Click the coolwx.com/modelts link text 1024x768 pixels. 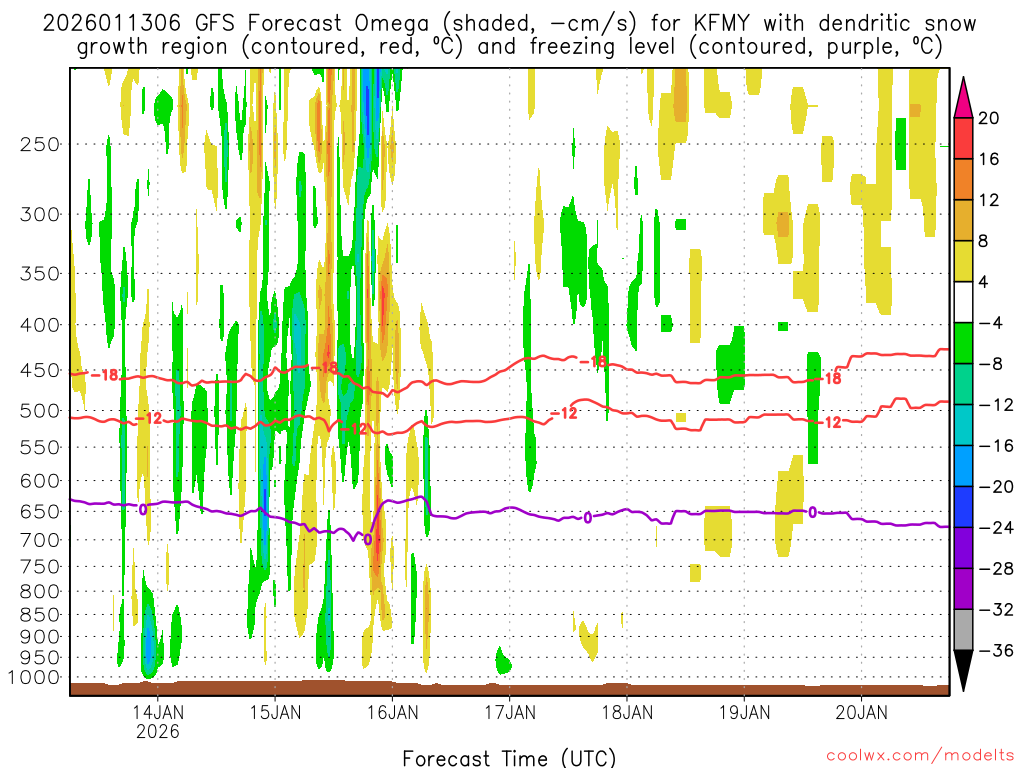[920, 756]
